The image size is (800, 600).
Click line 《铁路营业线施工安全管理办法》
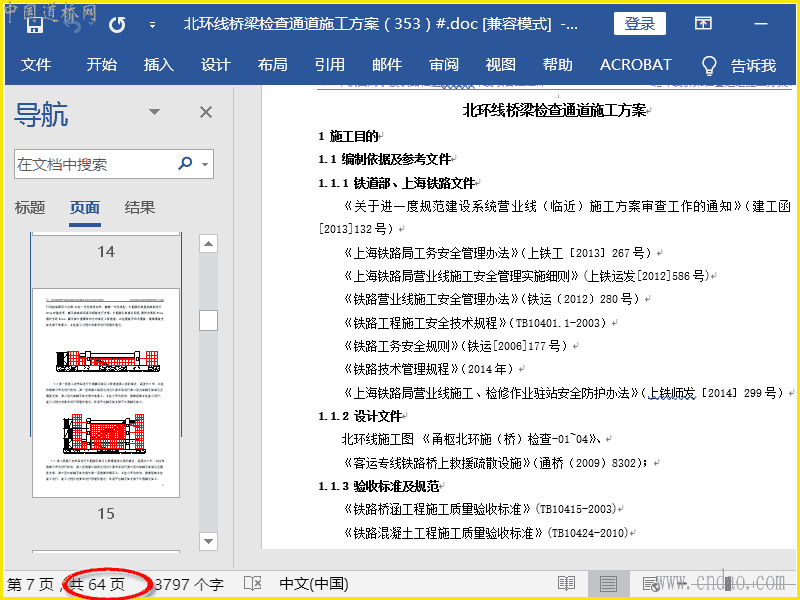(492, 299)
